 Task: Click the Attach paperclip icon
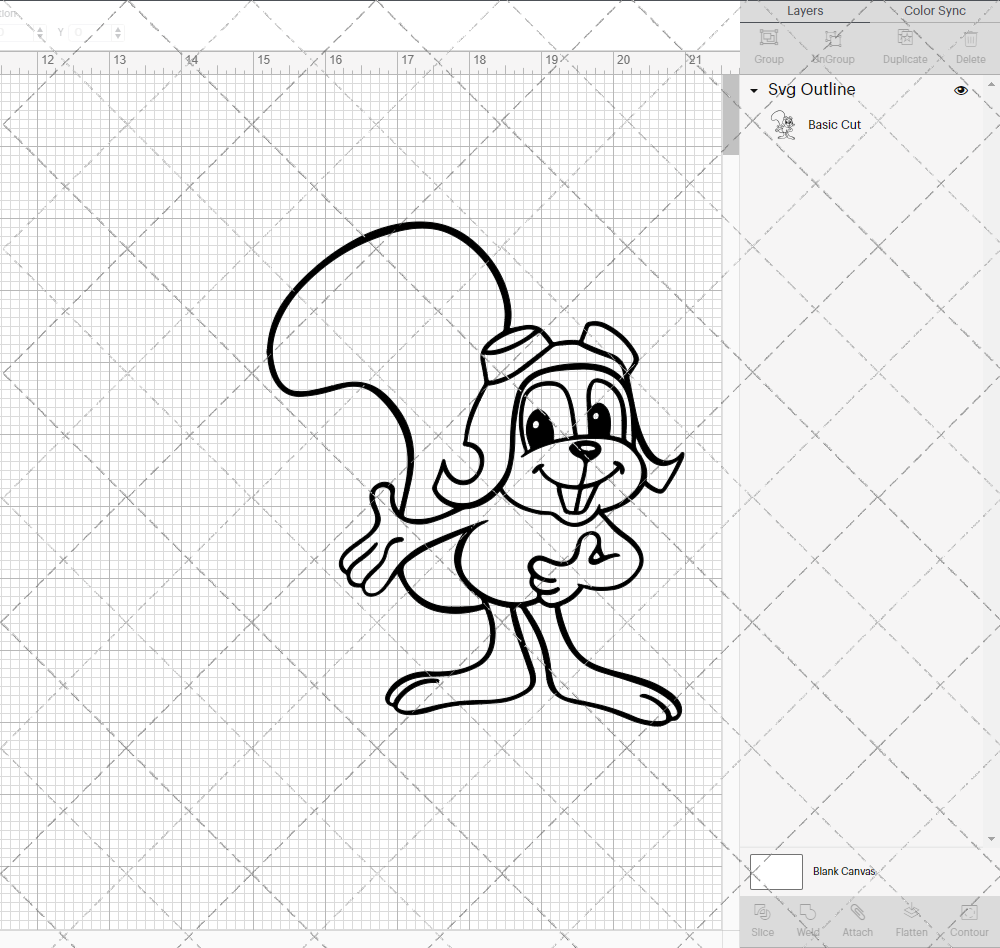pos(857,912)
